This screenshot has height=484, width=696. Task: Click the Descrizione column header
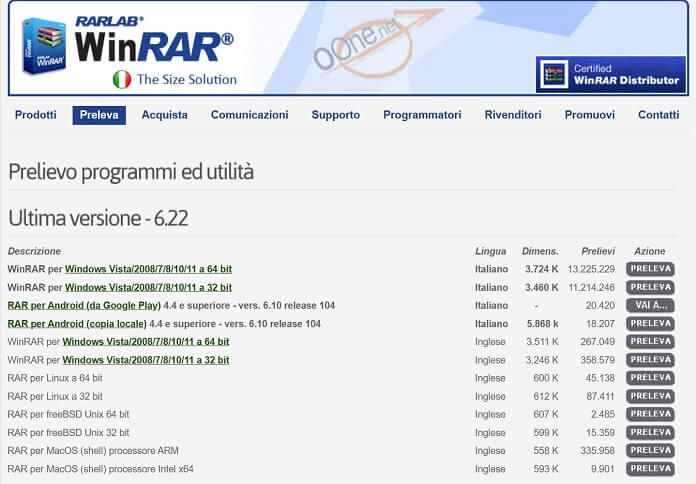coord(34,251)
